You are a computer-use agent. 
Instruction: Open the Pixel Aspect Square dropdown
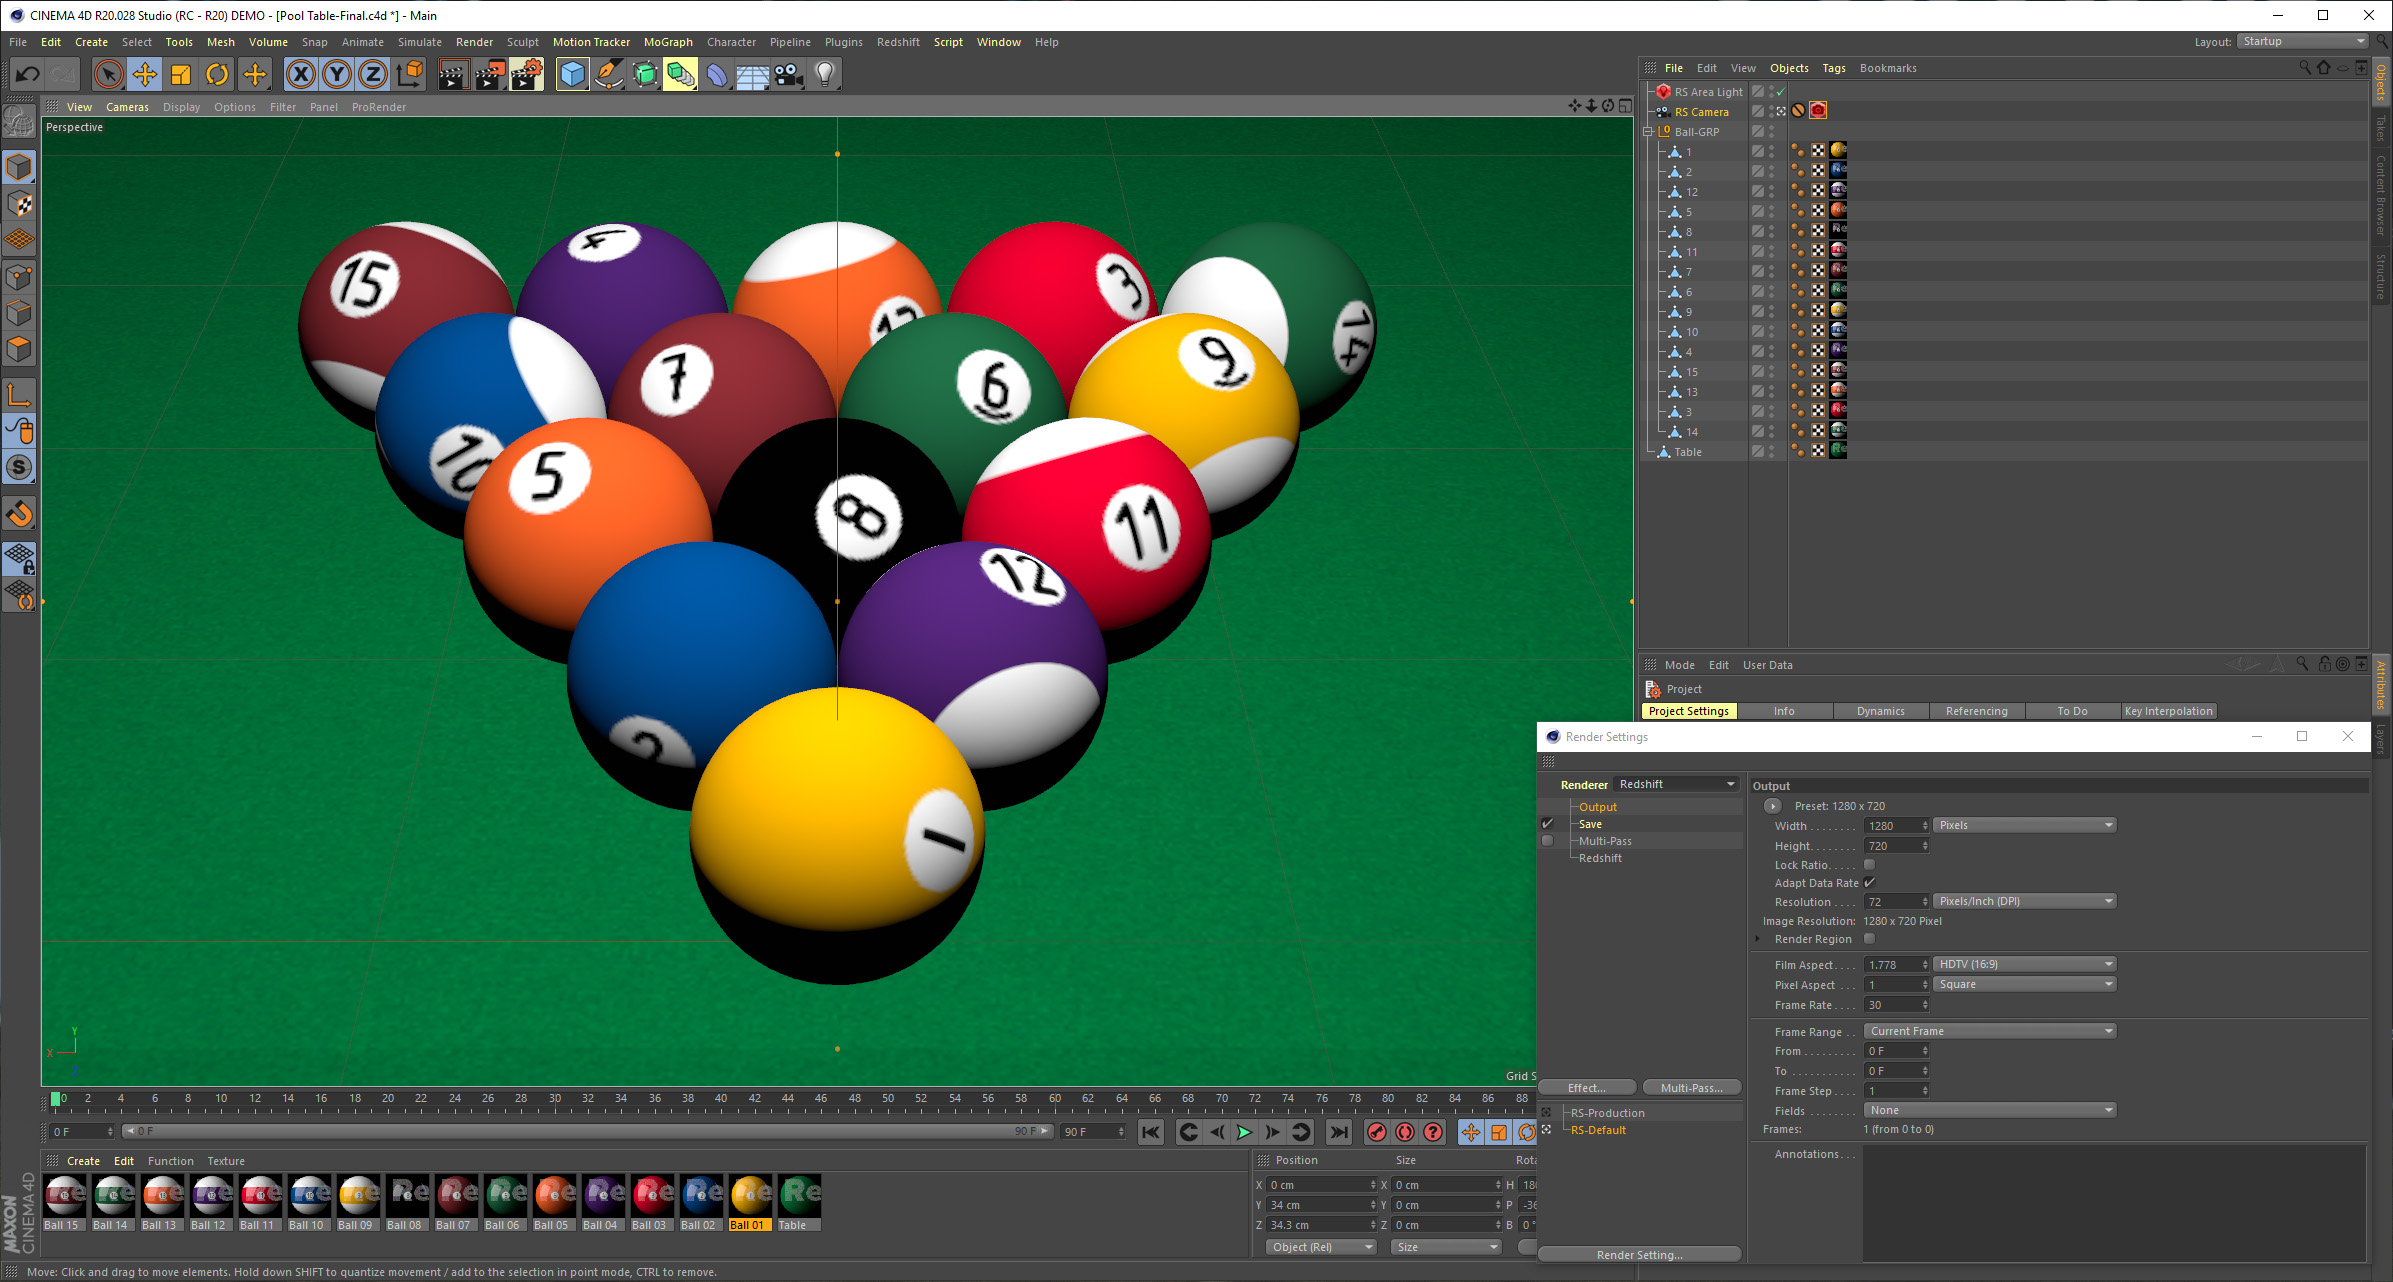(2025, 984)
